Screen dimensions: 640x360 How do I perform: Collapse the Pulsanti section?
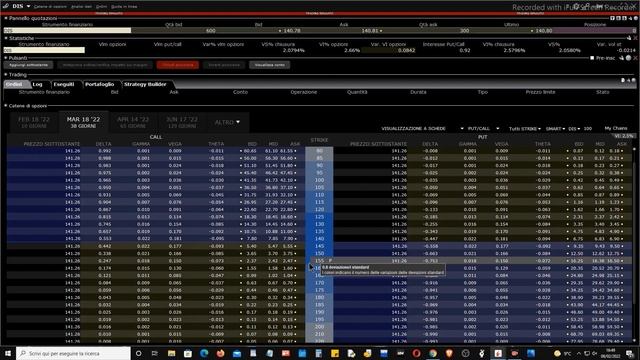6,58
